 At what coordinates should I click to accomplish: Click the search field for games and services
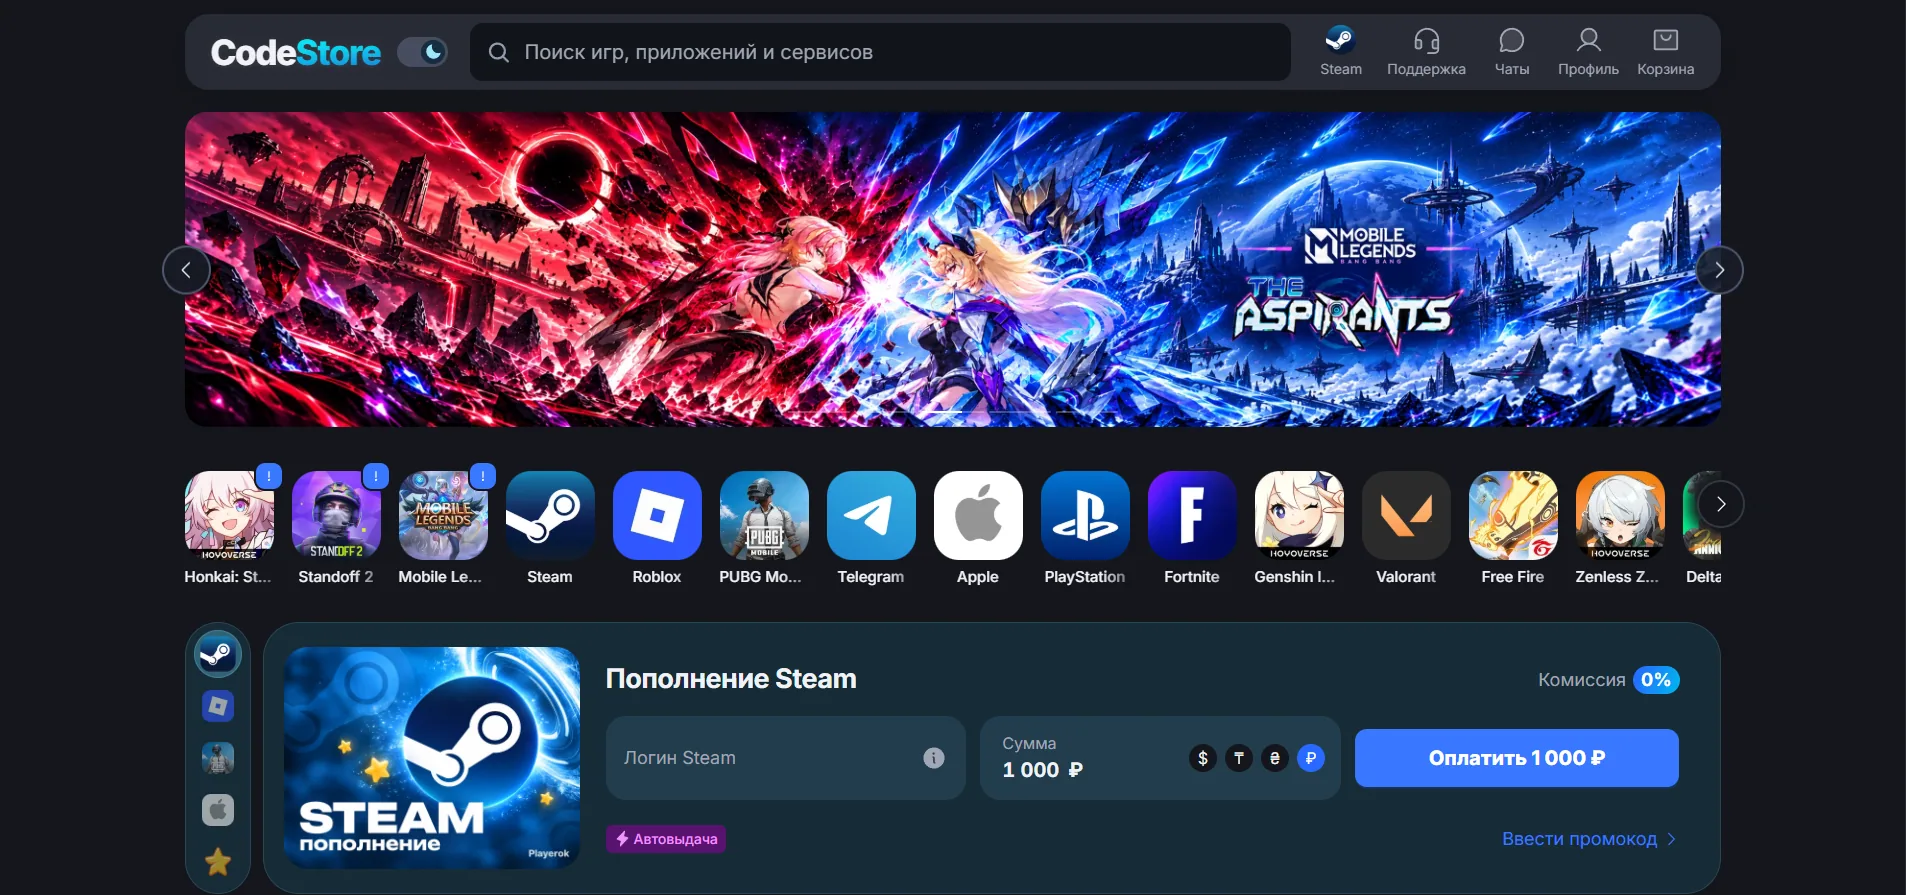[880, 52]
